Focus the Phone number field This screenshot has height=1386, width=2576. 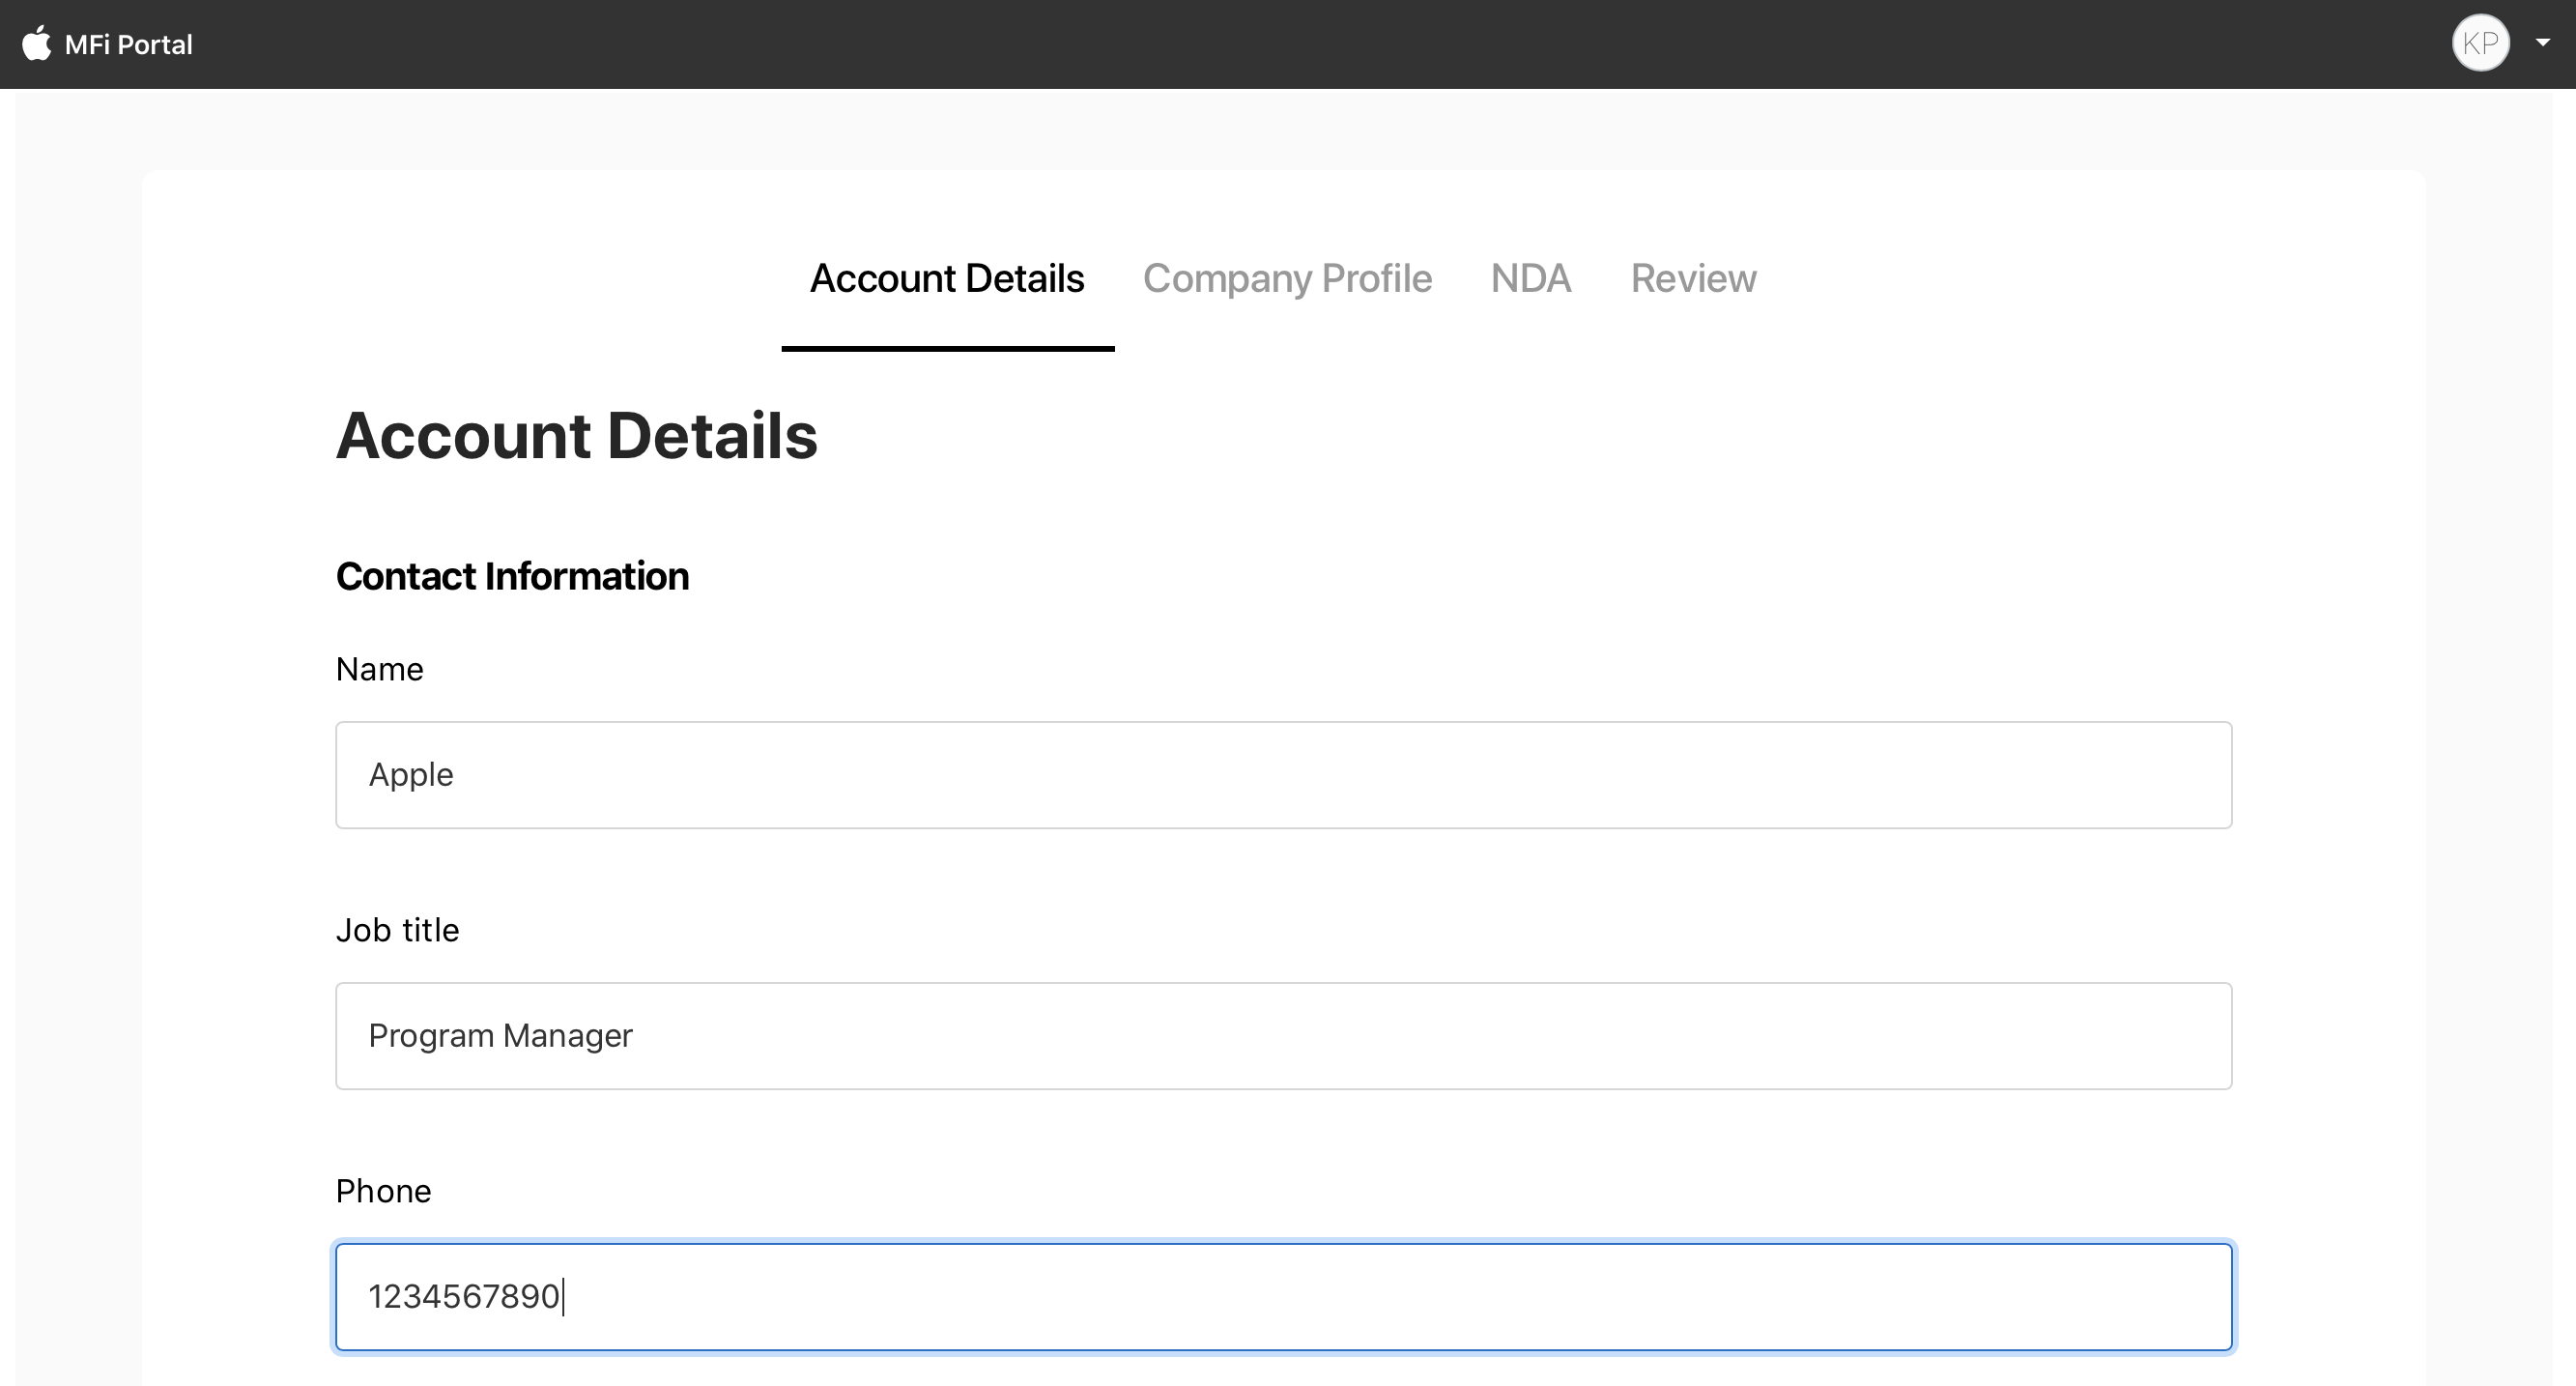point(1283,1297)
